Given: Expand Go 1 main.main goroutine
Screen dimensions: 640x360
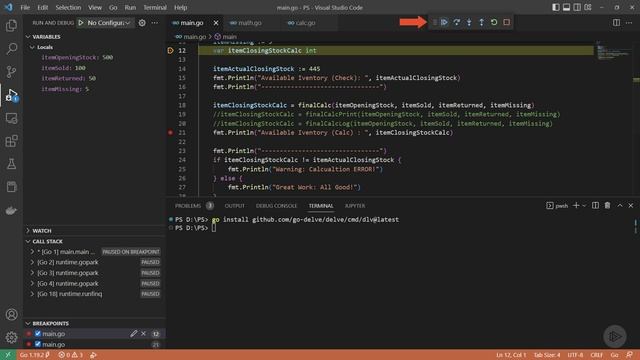Looking at the screenshot, I should tap(32, 252).
